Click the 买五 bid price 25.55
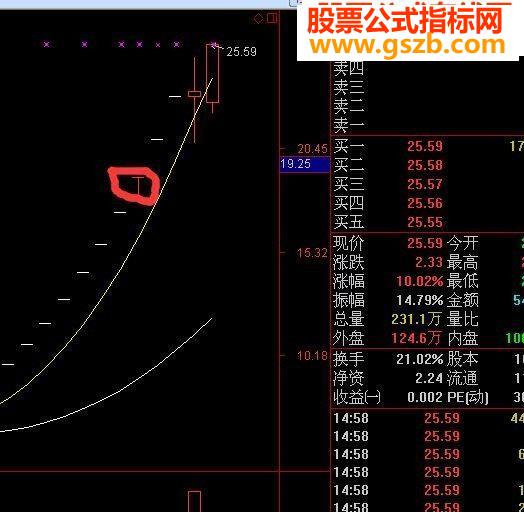This screenshot has height=512, width=524. click(425, 222)
